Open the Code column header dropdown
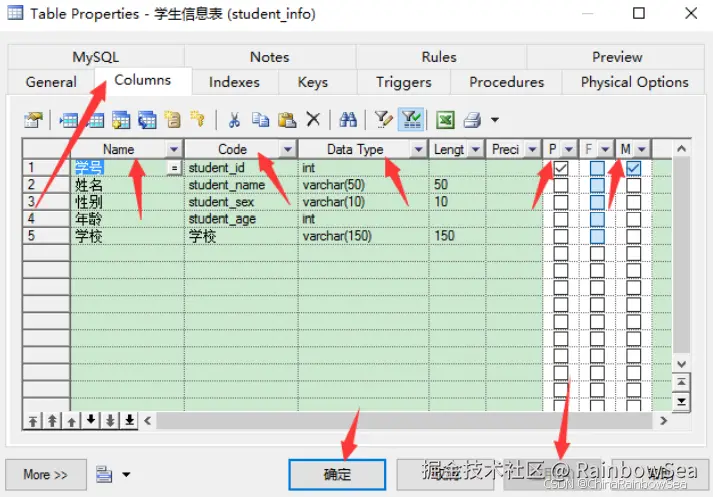Screen dimensions: 713x497 tap(287, 149)
